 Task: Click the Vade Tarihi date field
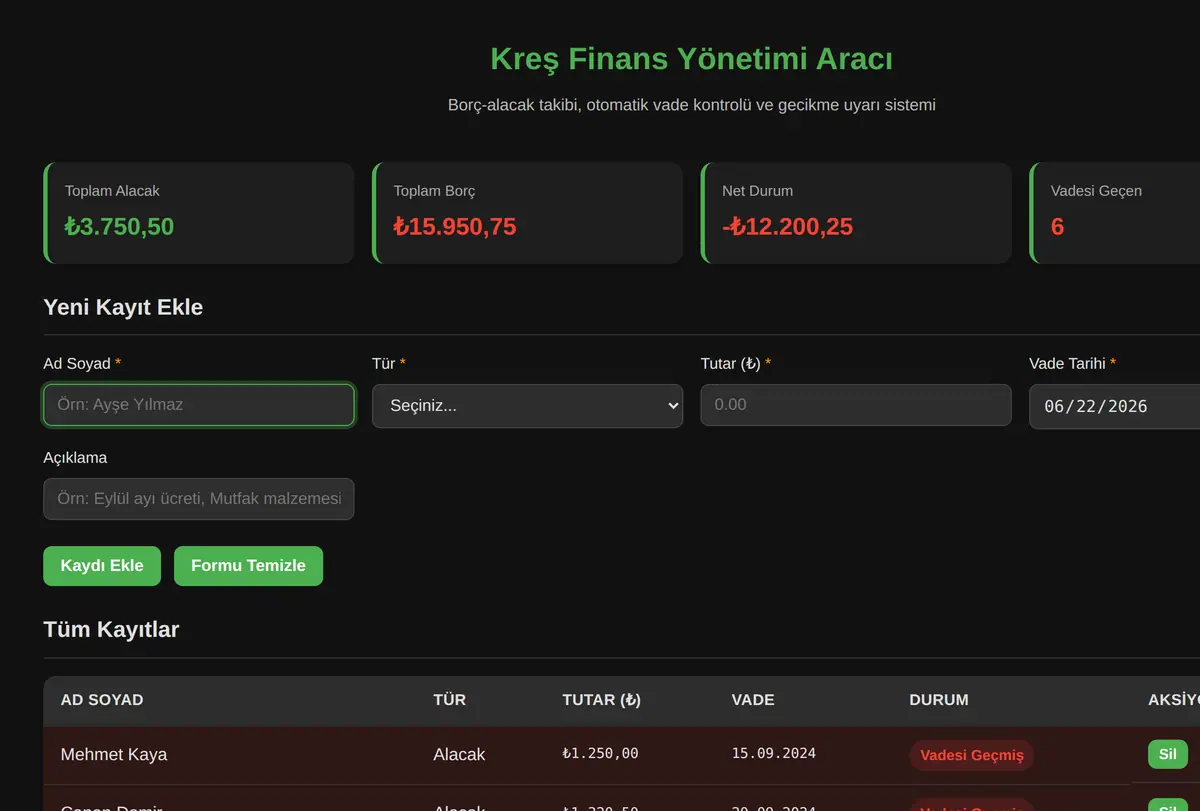[x=1114, y=406]
